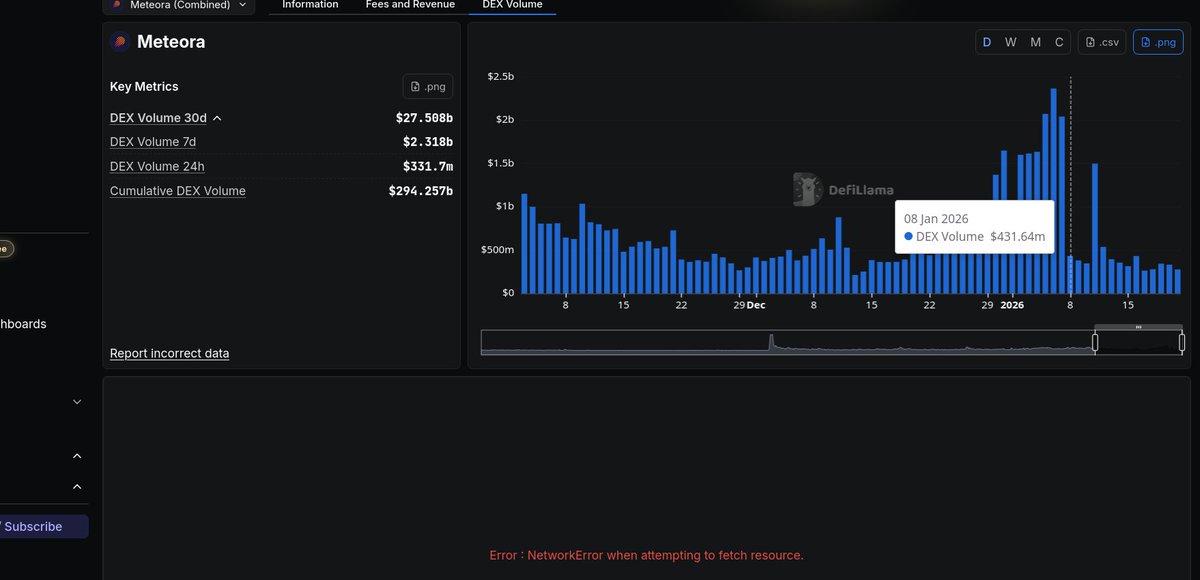Click the right handle of range slider
This screenshot has height=580, width=1200.
1182,343
